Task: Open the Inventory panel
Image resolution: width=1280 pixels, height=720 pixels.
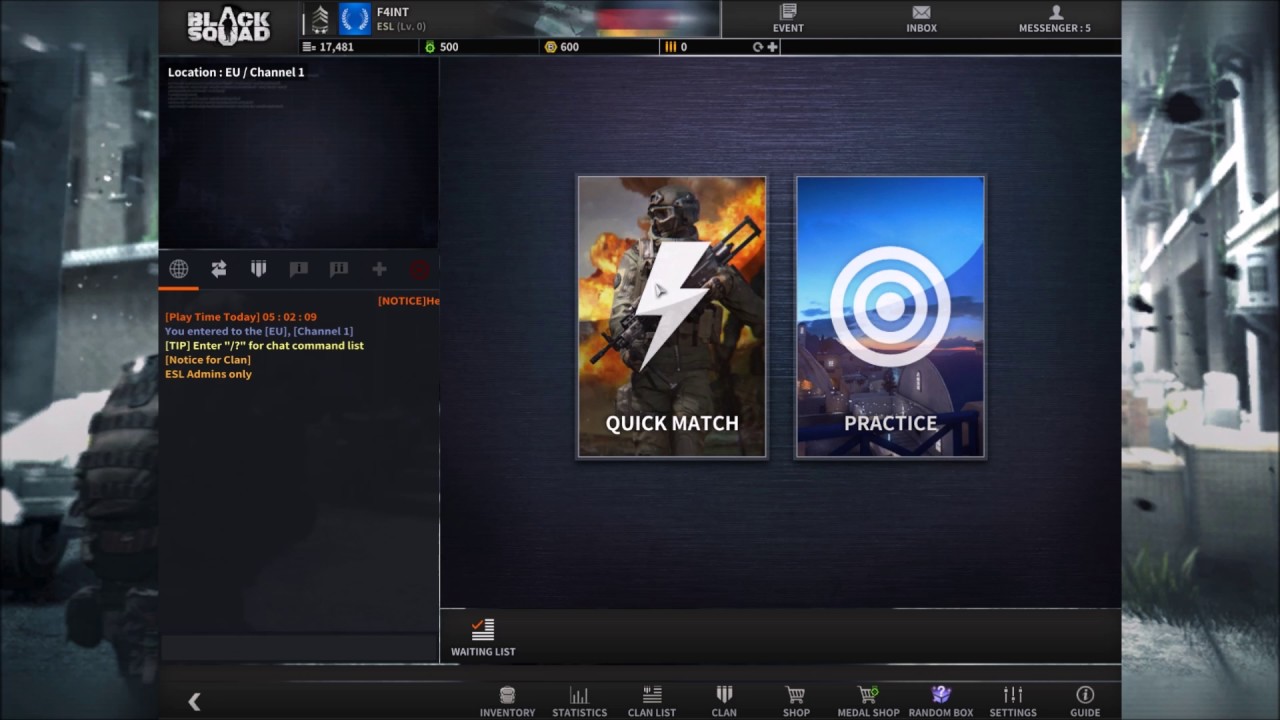Action: point(507,700)
